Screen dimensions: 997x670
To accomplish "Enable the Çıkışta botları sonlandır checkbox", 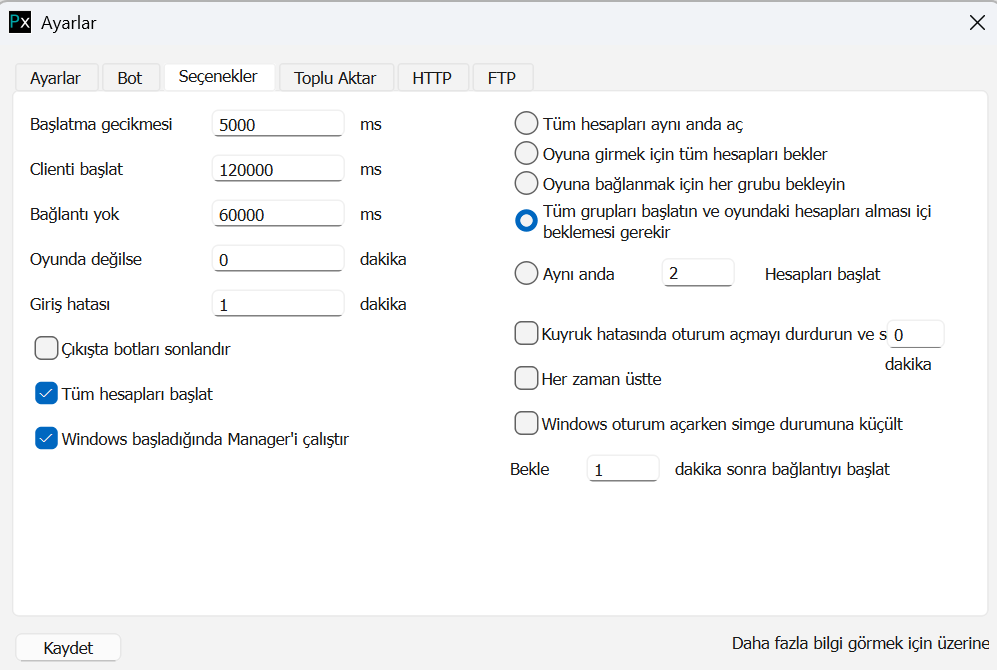I will point(46,349).
